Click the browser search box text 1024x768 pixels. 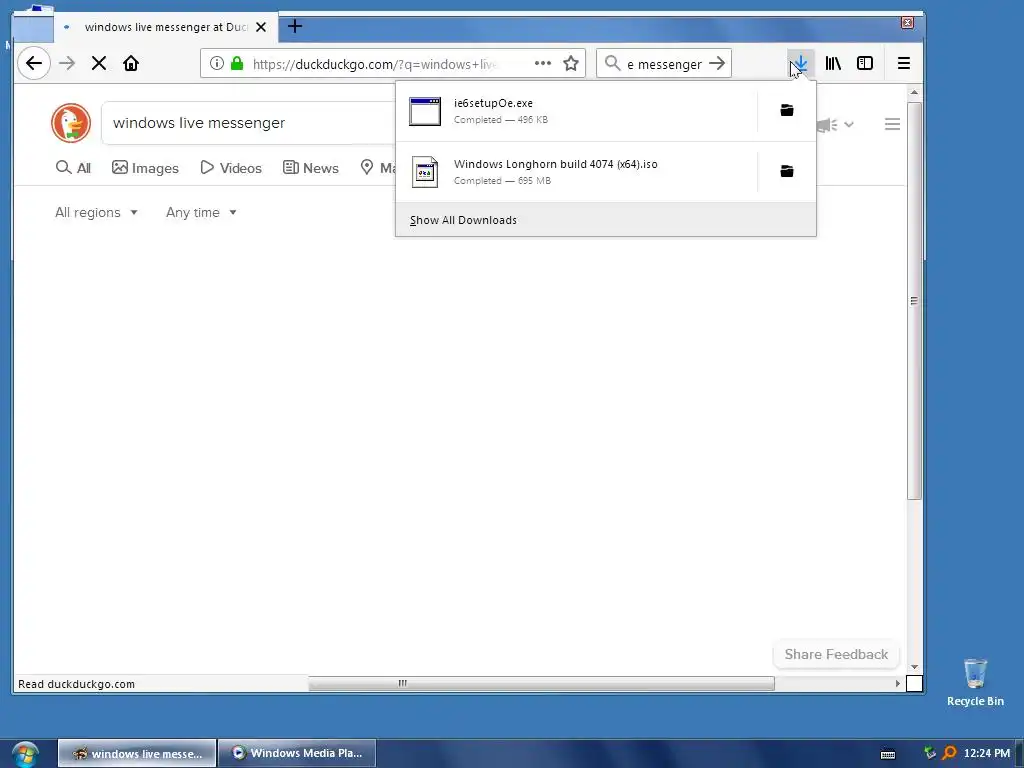[664, 64]
